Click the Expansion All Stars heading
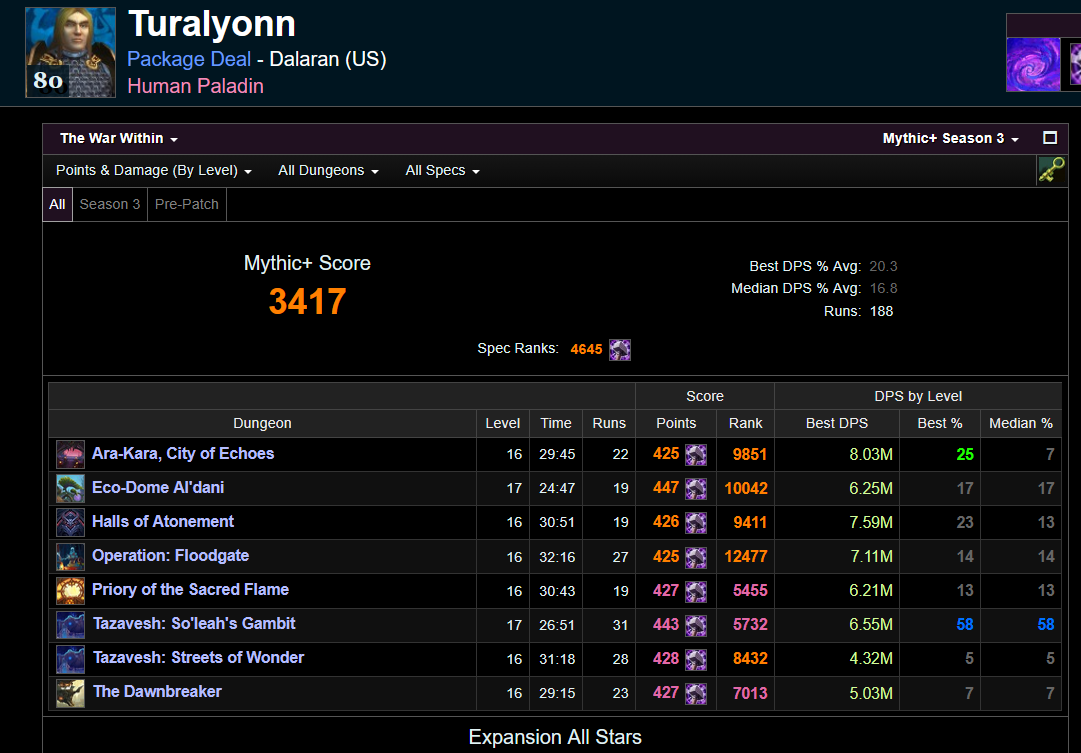The height and width of the screenshot is (753, 1081). 555,737
